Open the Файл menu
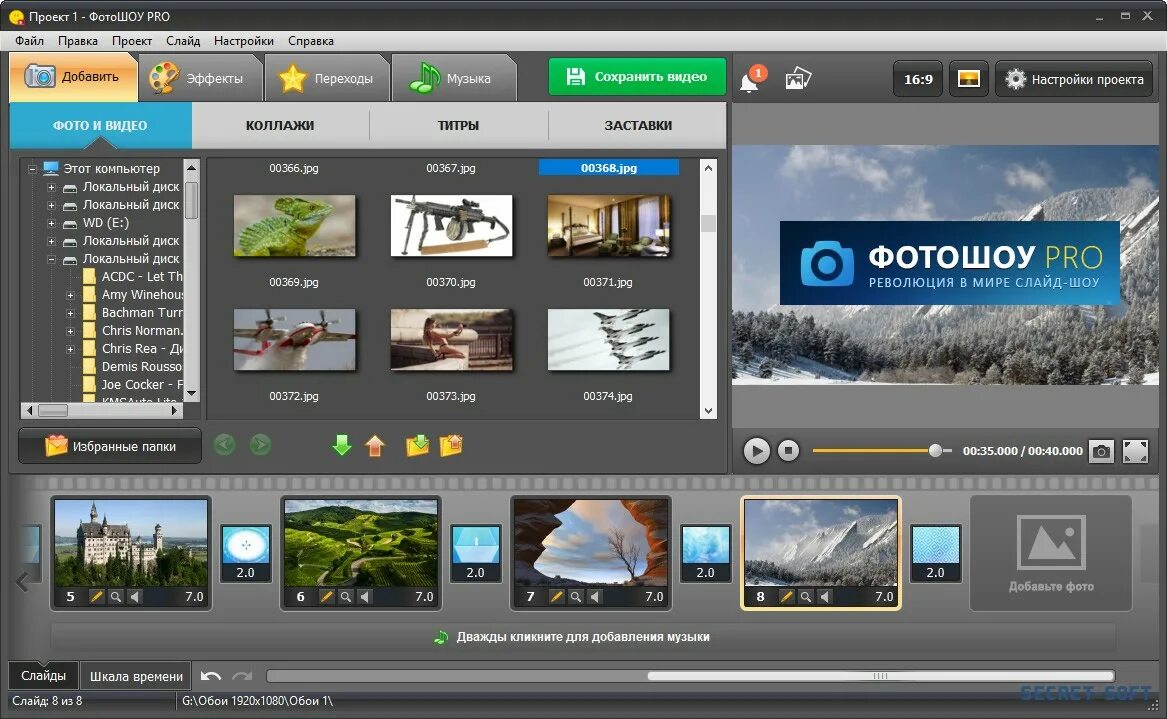This screenshot has height=719, width=1167. coord(29,41)
